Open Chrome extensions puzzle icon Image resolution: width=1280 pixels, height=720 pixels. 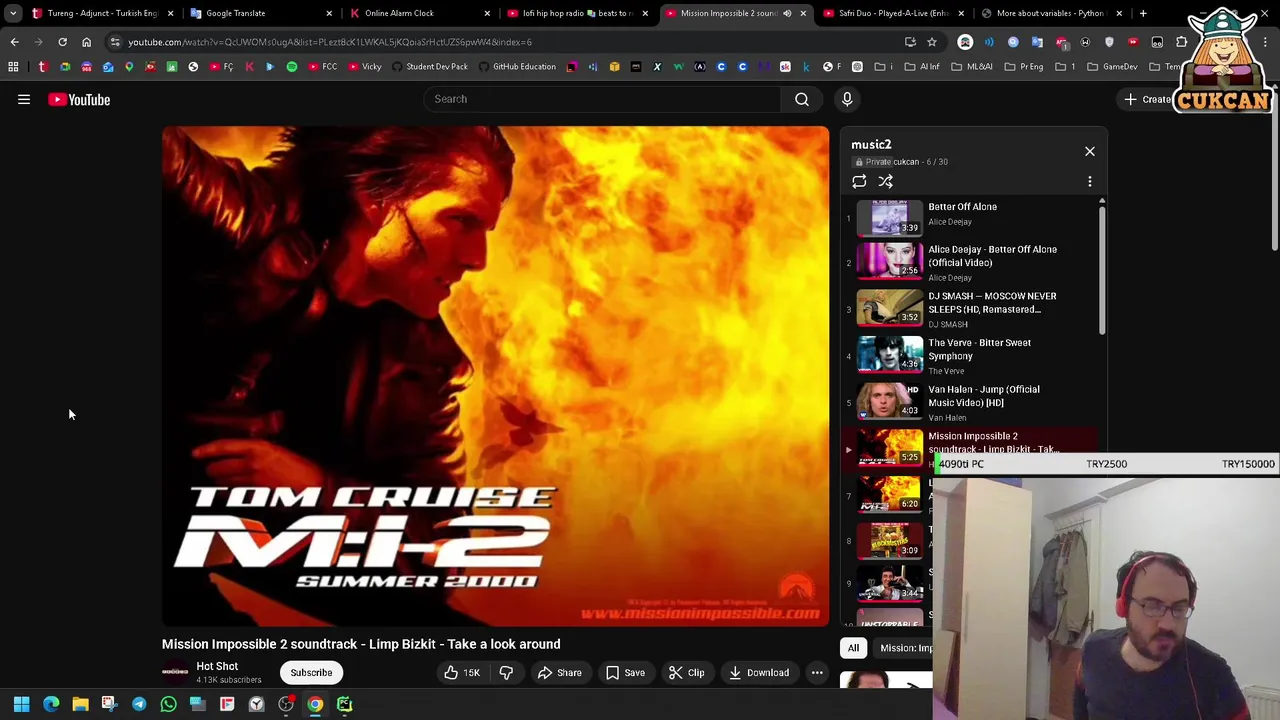coord(1182,42)
